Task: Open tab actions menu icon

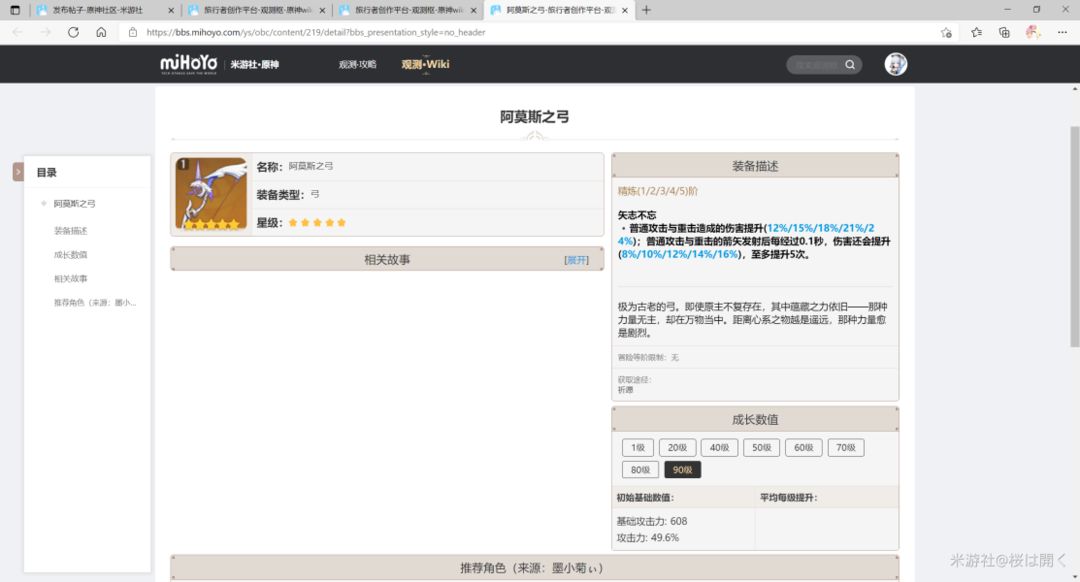Action: (x=14, y=10)
